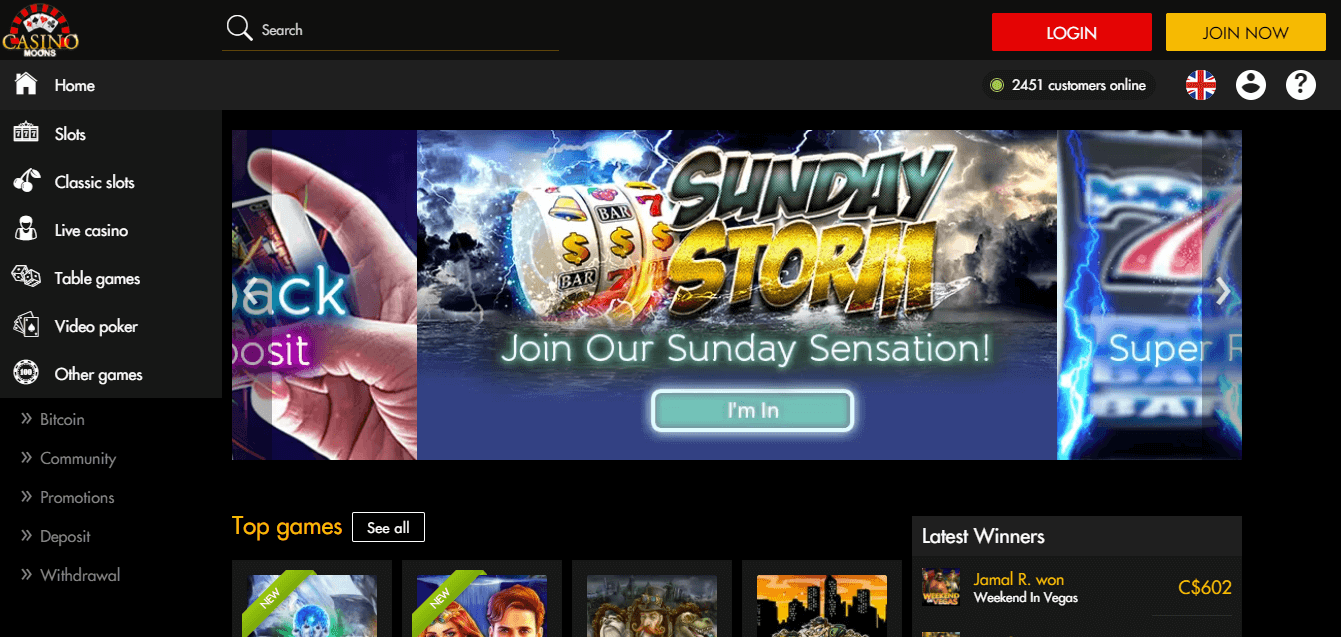Click the Casino Moons logo
Image resolution: width=1341 pixels, height=637 pixels.
point(40,30)
